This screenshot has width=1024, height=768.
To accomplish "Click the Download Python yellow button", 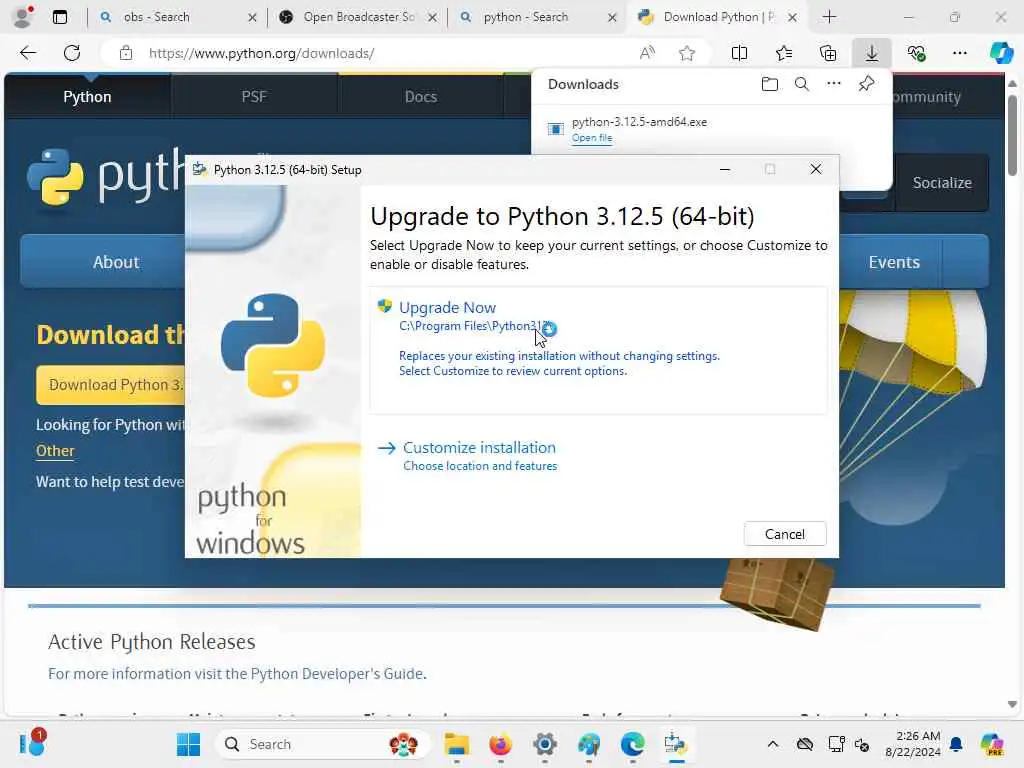I will (111, 385).
